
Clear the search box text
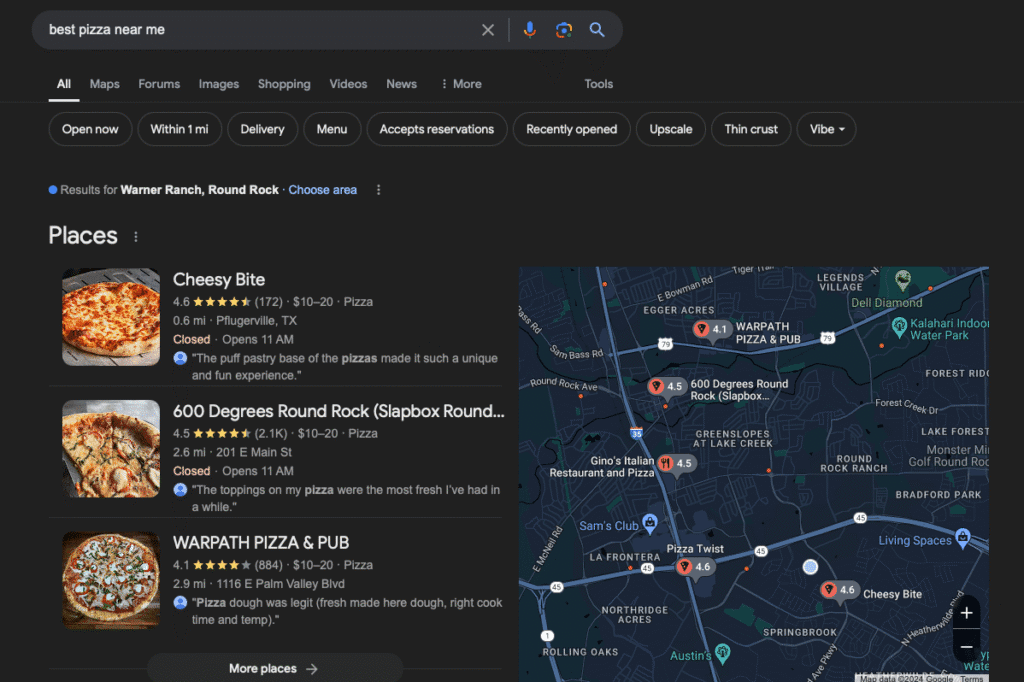[488, 30]
